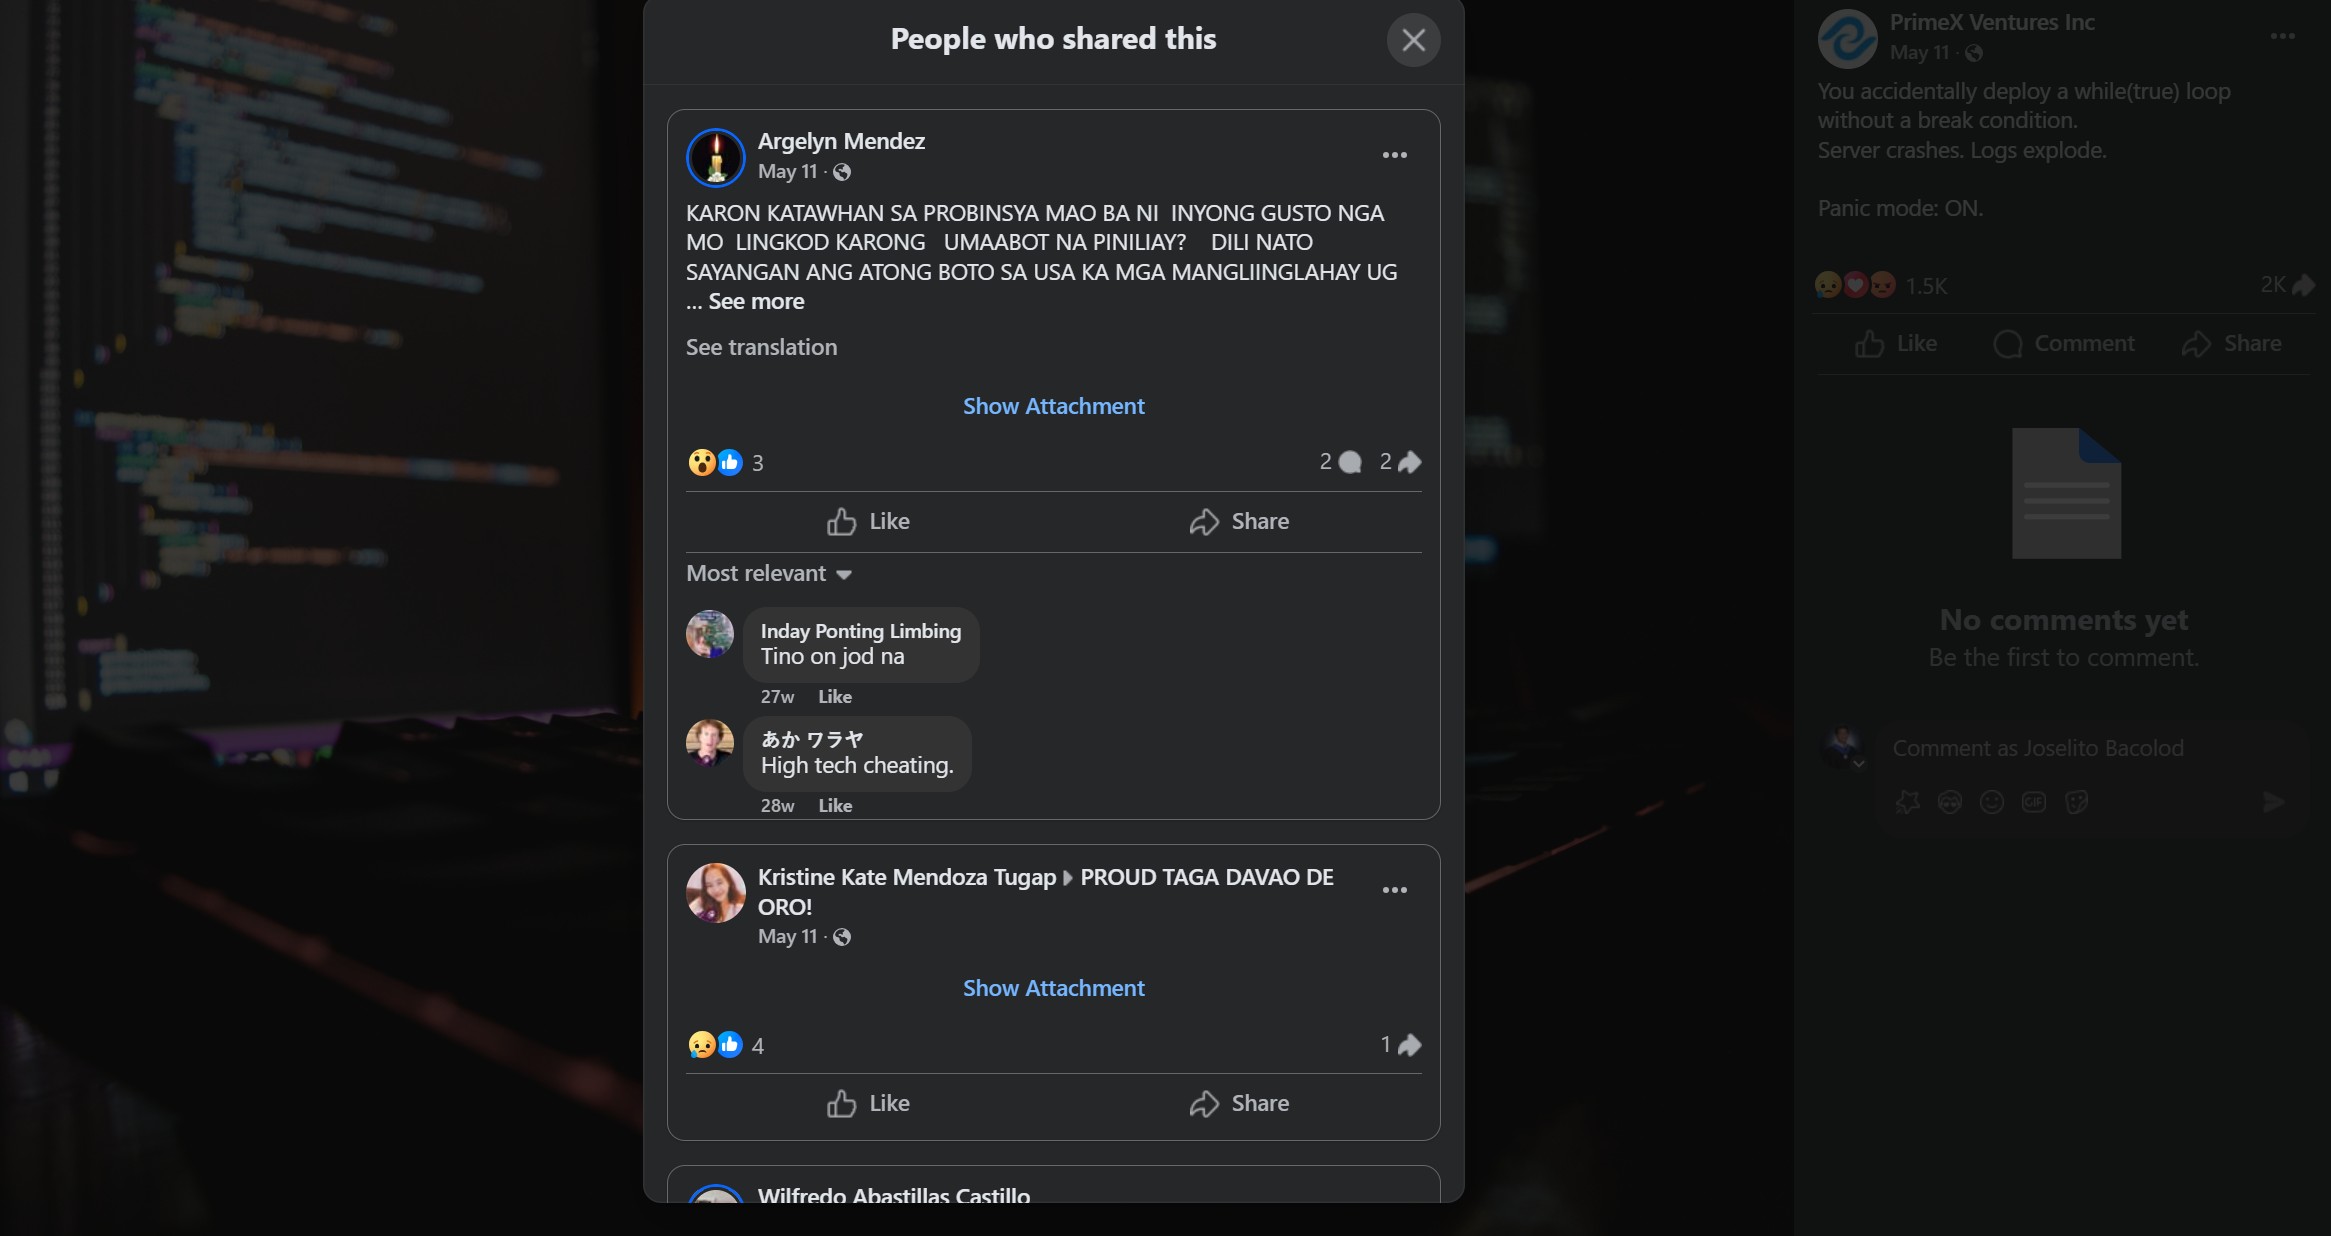Expand post text with See more
This screenshot has height=1236, width=2331.
click(x=756, y=301)
